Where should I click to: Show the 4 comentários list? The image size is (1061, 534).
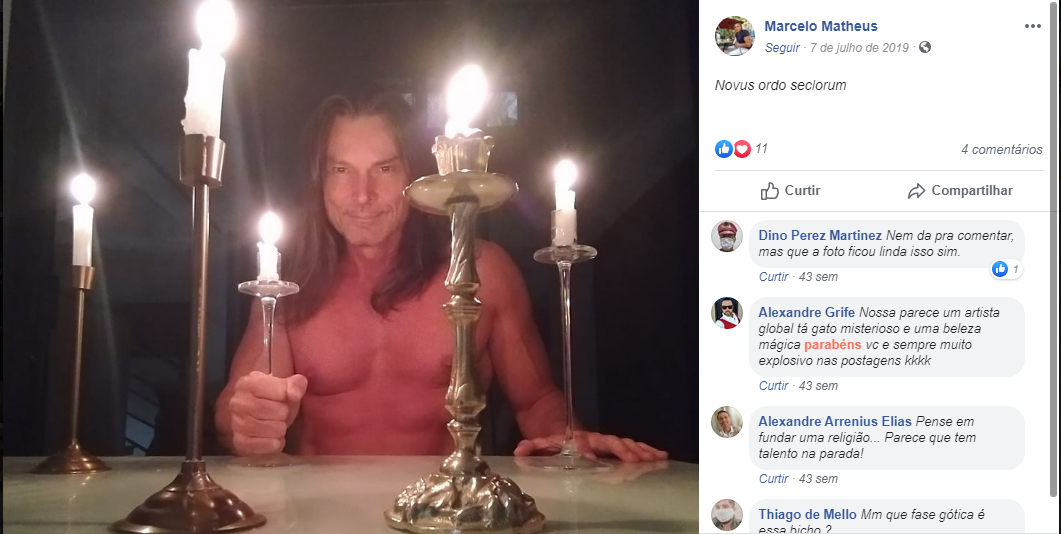(x=1001, y=150)
